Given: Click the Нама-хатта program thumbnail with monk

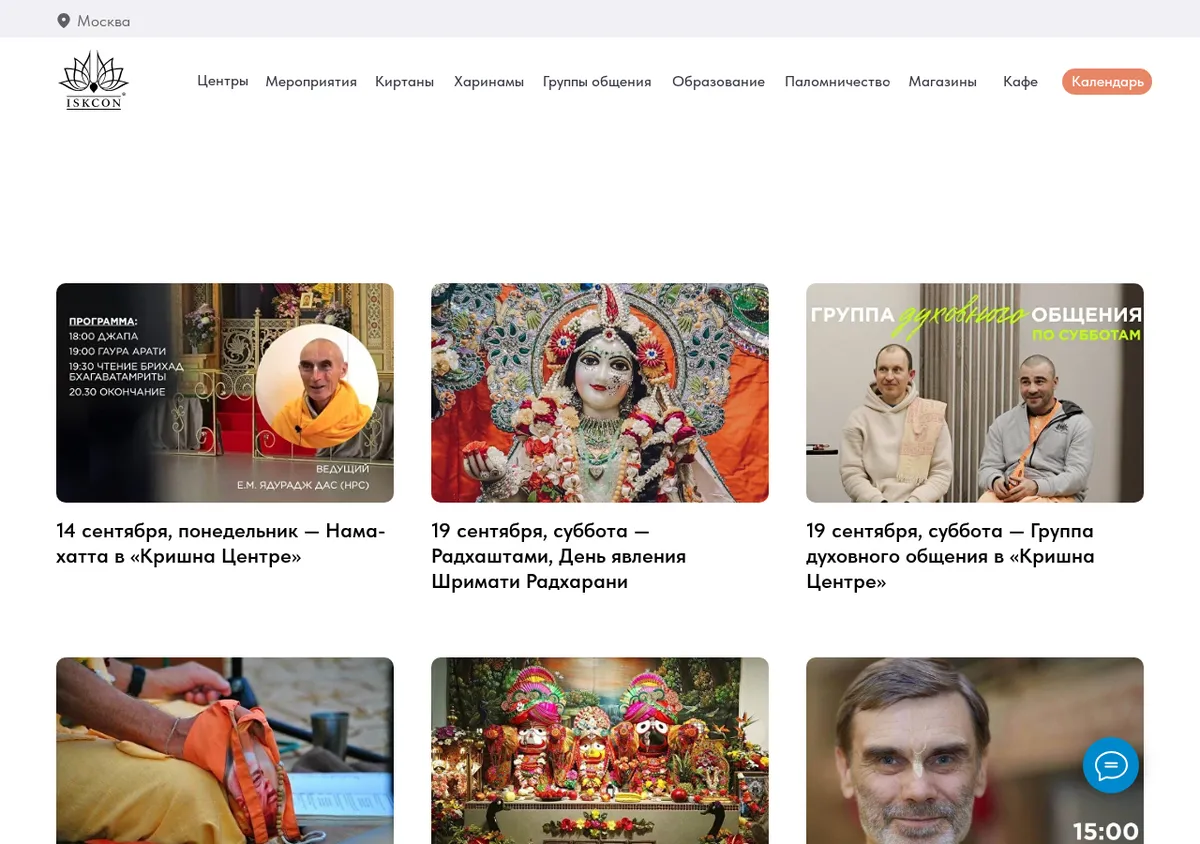Looking at the screenshot, I should click(x=225, y=393).
